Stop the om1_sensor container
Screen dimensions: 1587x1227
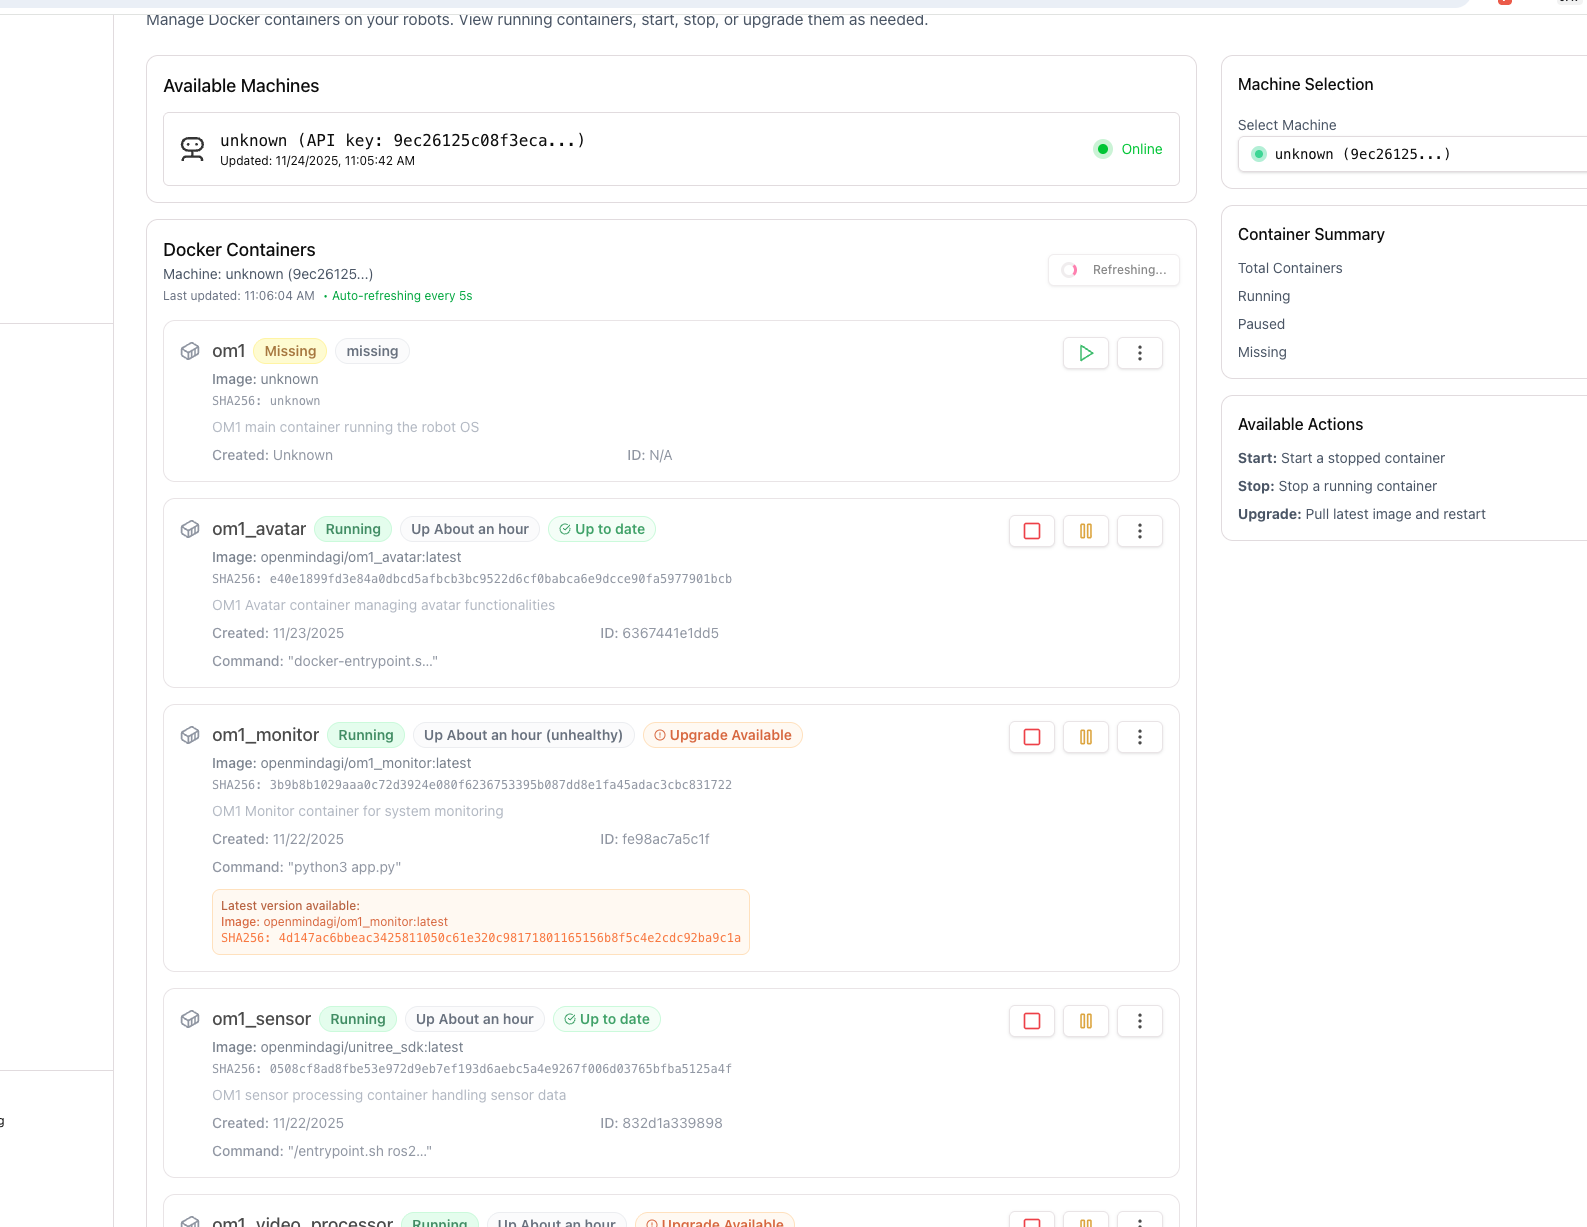point(1032,1021)
